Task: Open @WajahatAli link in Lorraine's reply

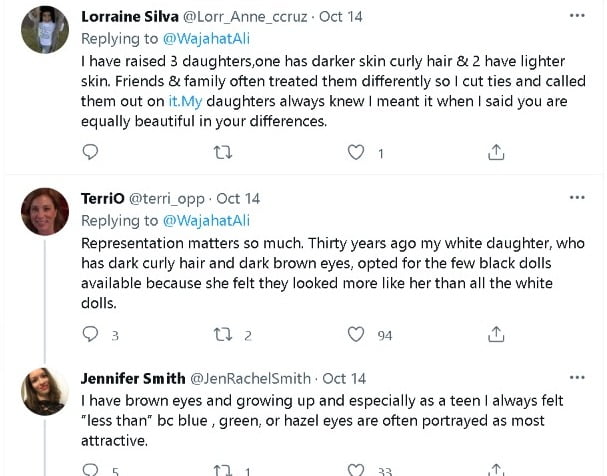Action: 205,38
